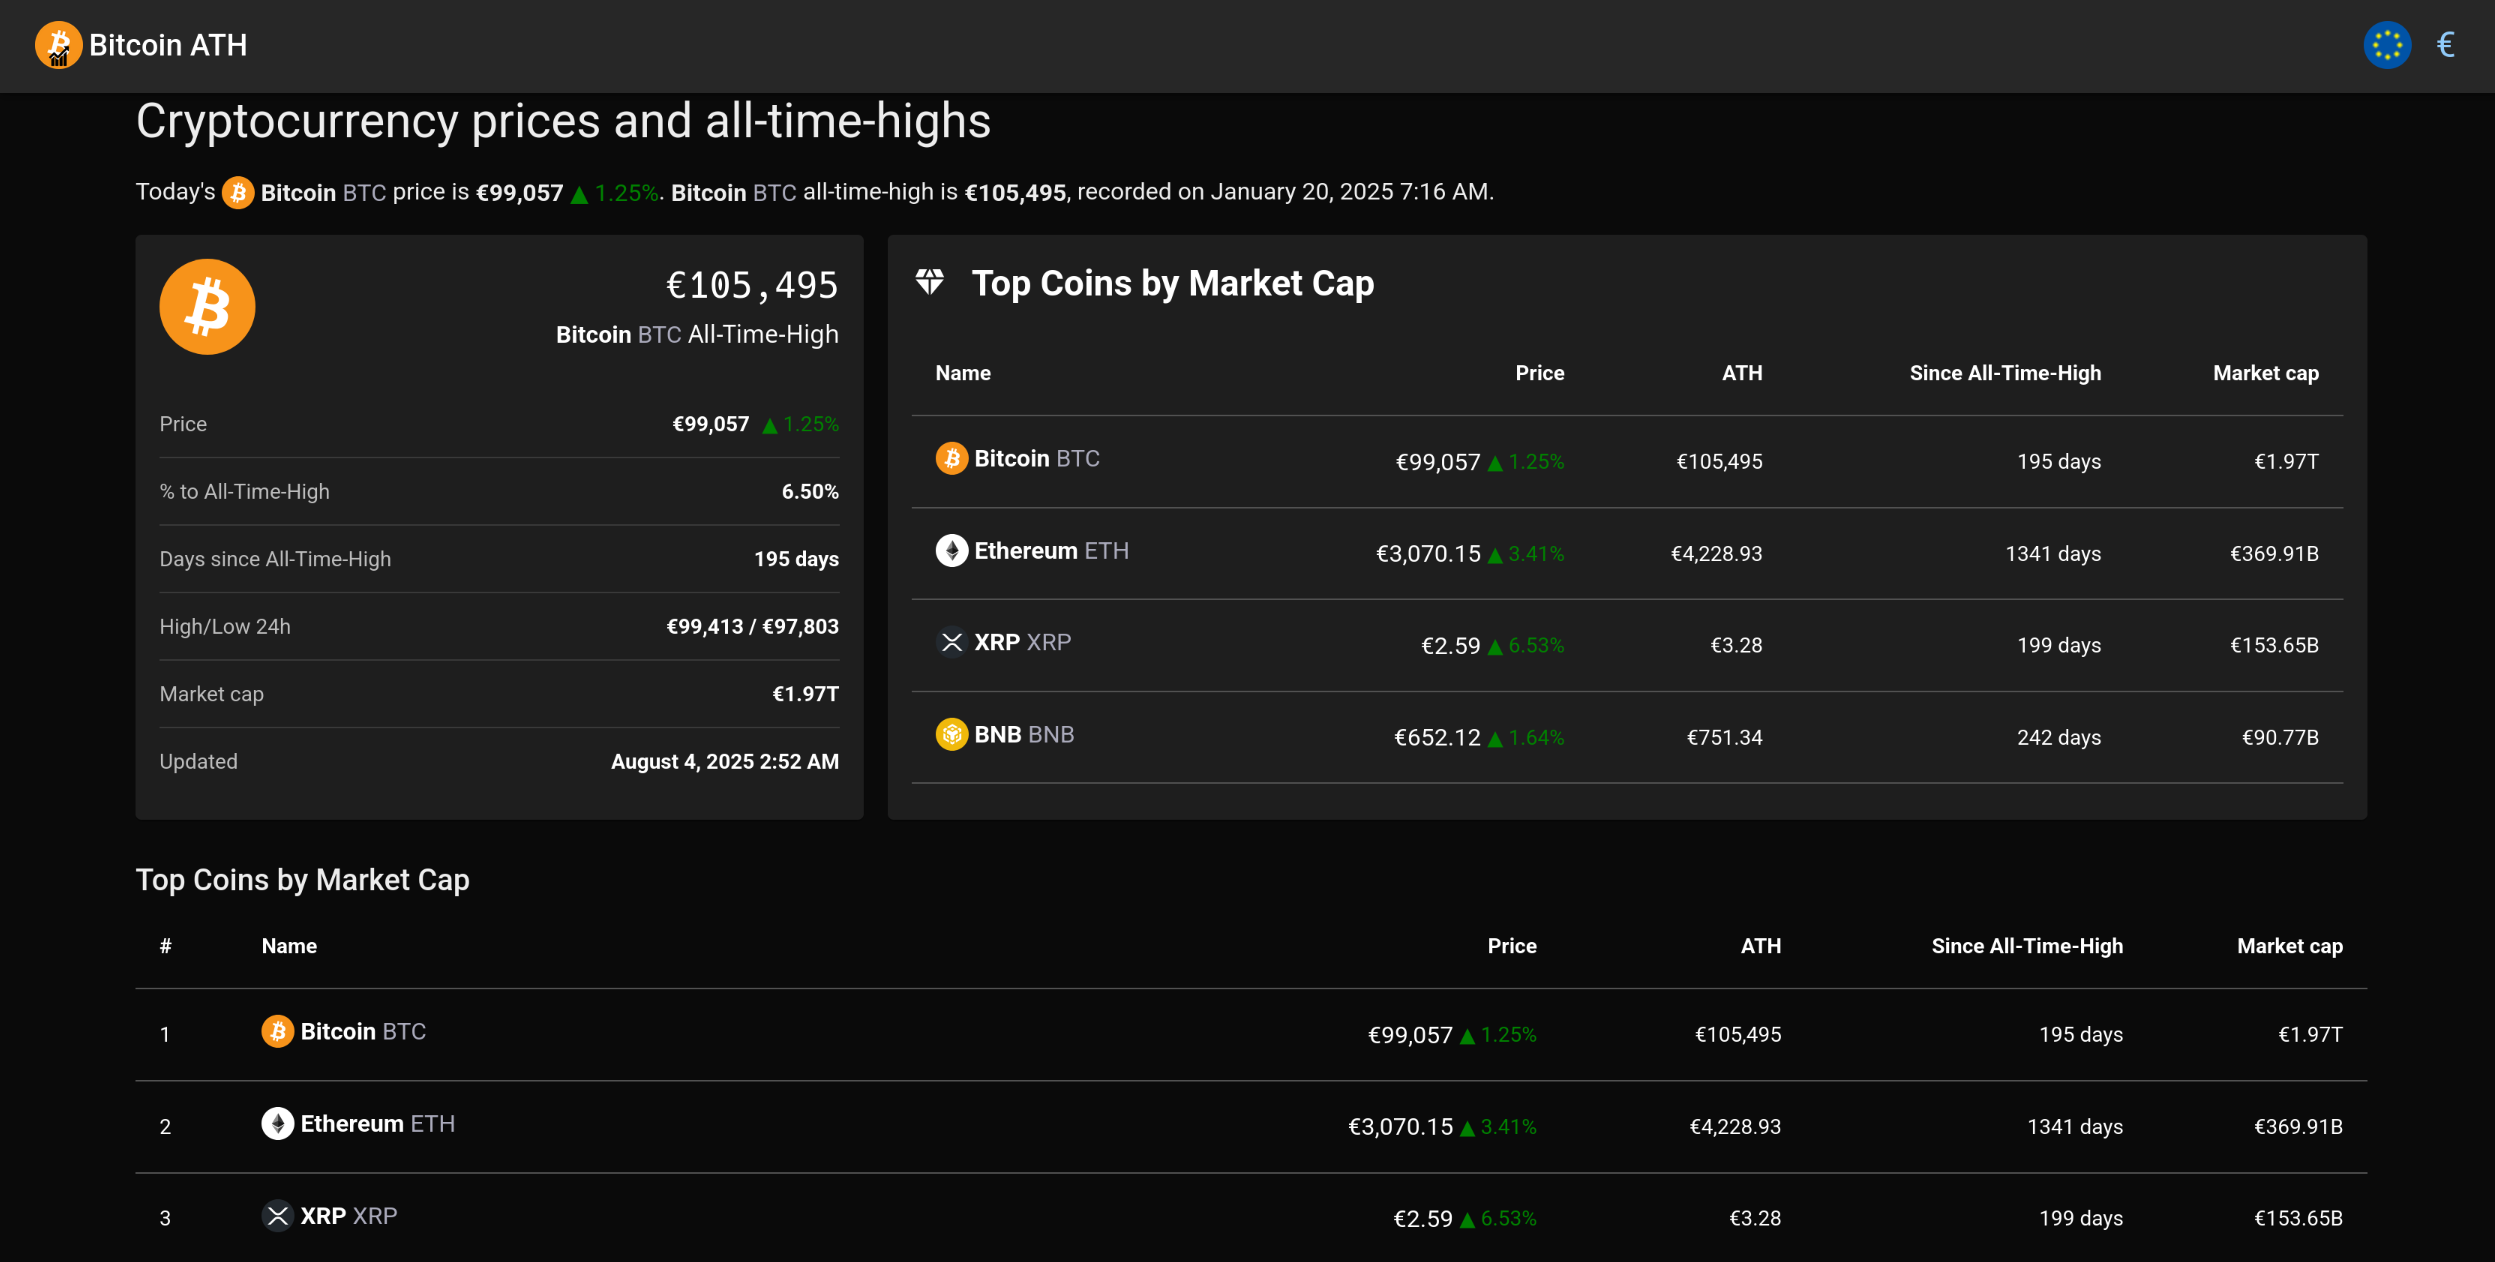Click the diamond icon beside Top Coins
Viewport: 2495px width, 1262px height.
pos(929,283)
